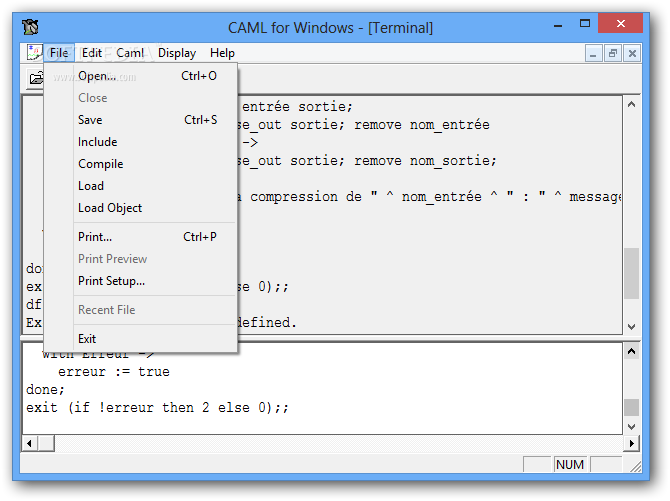
Task: Click the NUM status bar indicator
Action: tap(570, 465)
